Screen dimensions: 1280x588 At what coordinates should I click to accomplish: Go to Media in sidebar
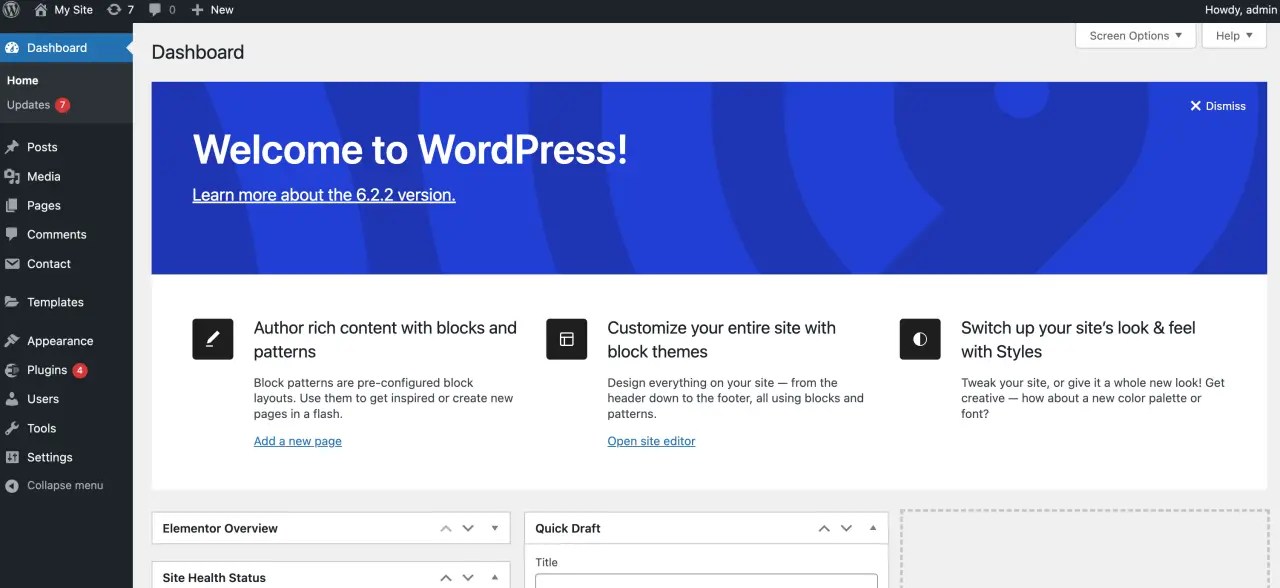tap(44, 176)
